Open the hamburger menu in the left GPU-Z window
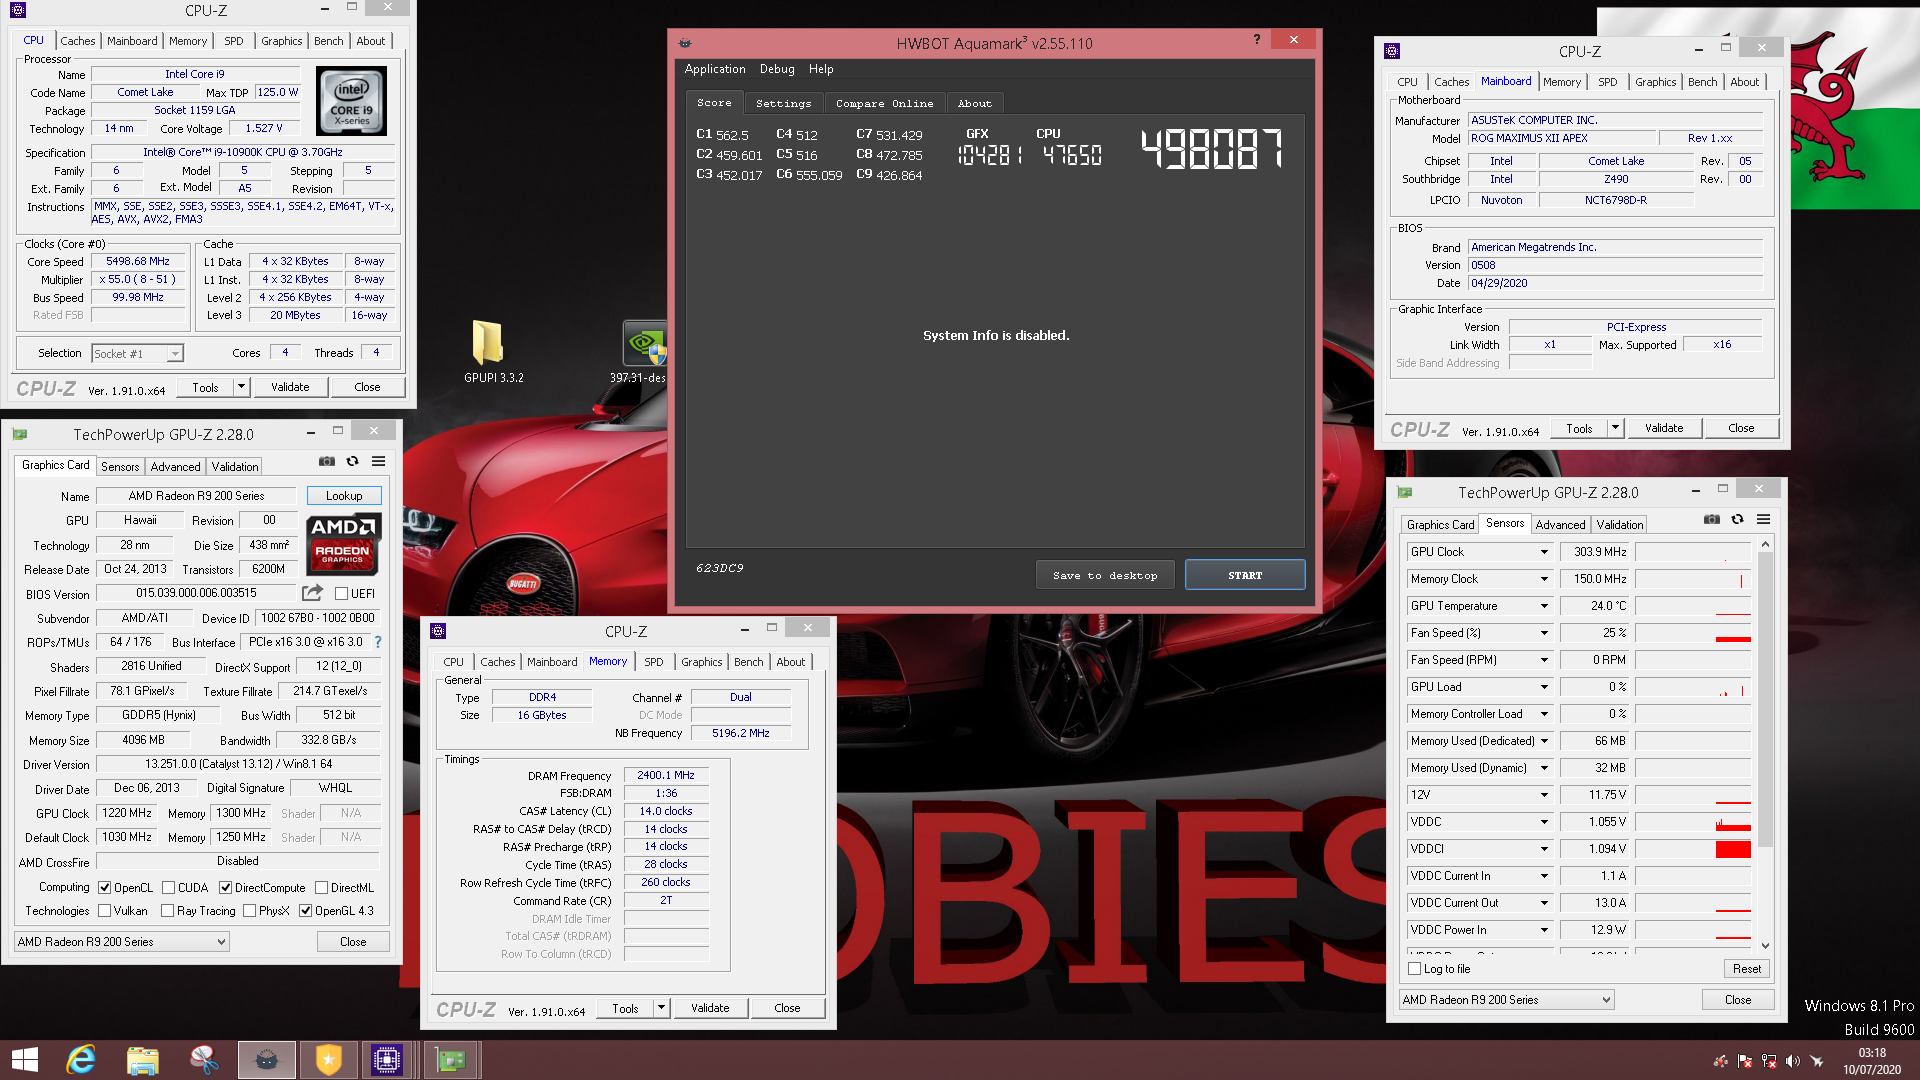This screenshot has height=1080, width=1920. click(378, 461)
